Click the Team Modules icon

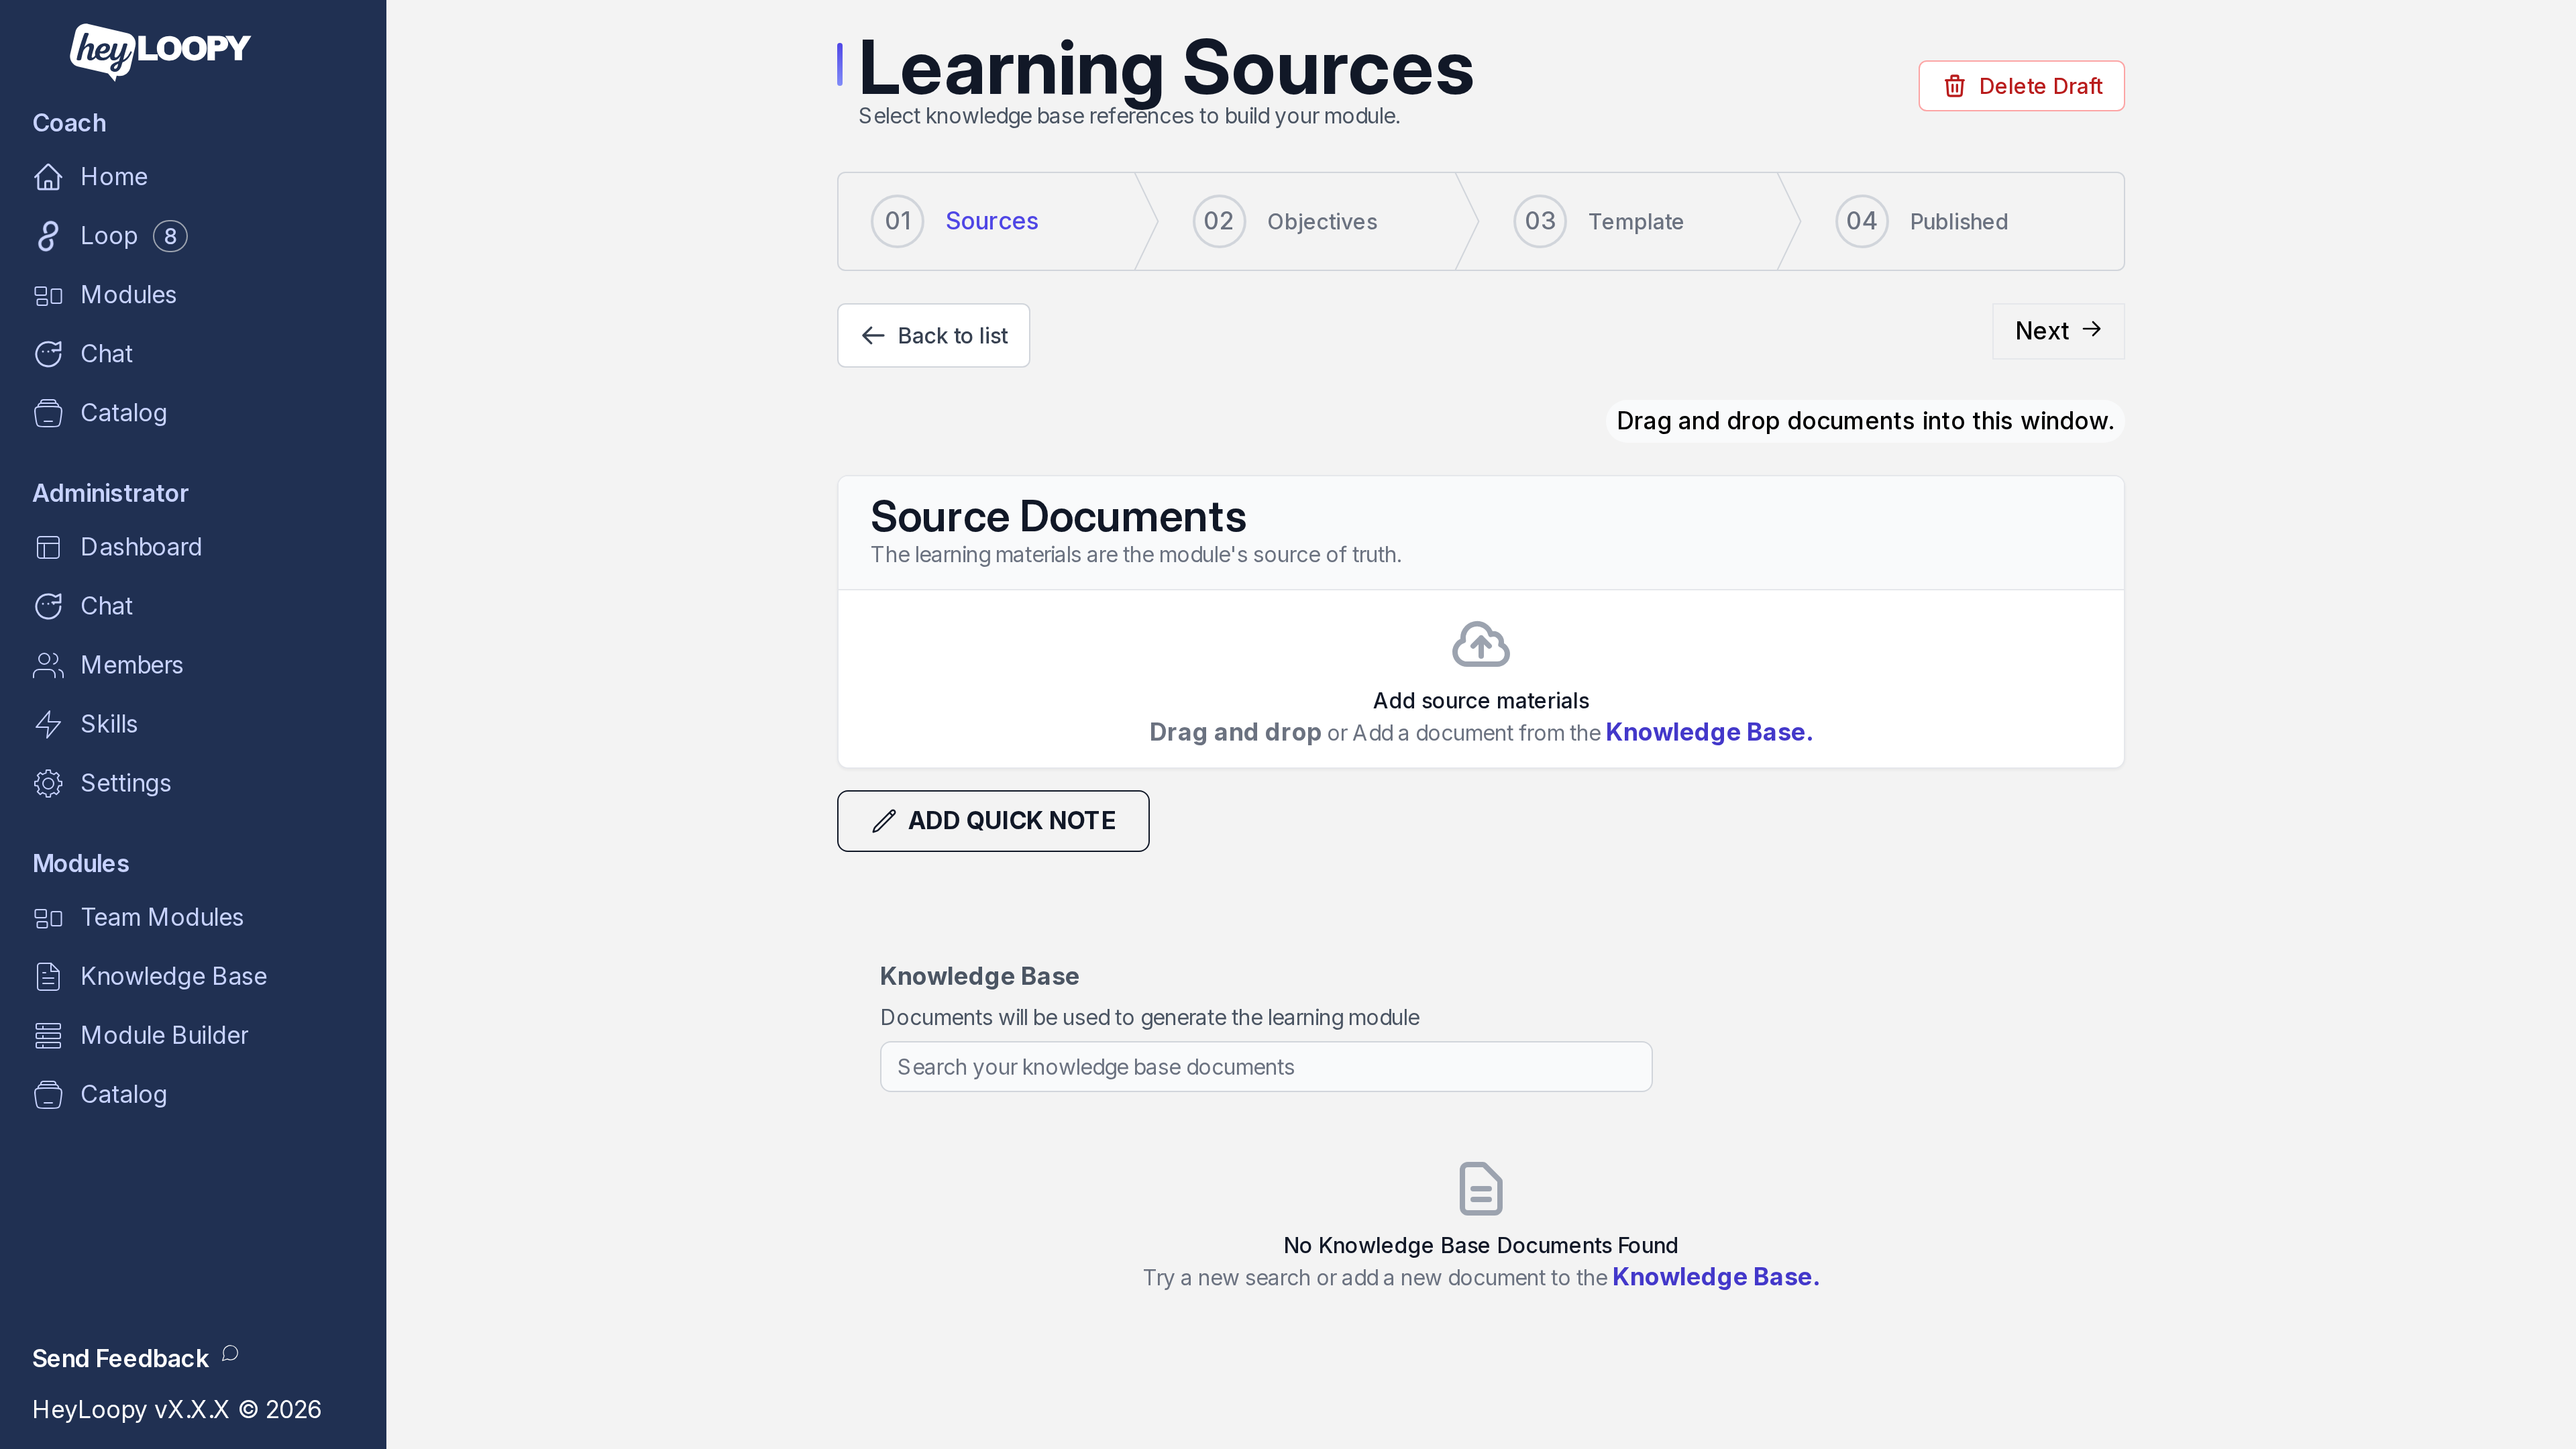click(48, 917)
